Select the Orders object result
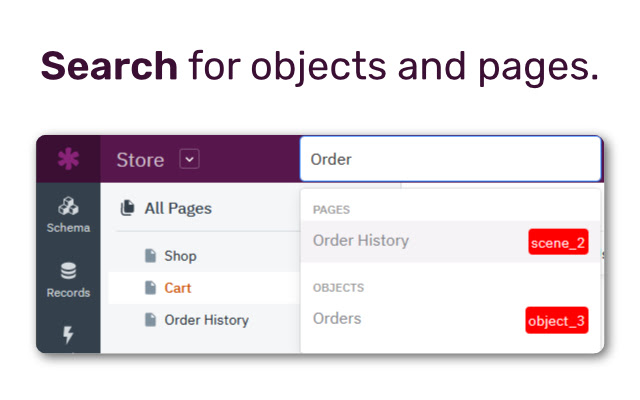 click(x=451, y=319)
